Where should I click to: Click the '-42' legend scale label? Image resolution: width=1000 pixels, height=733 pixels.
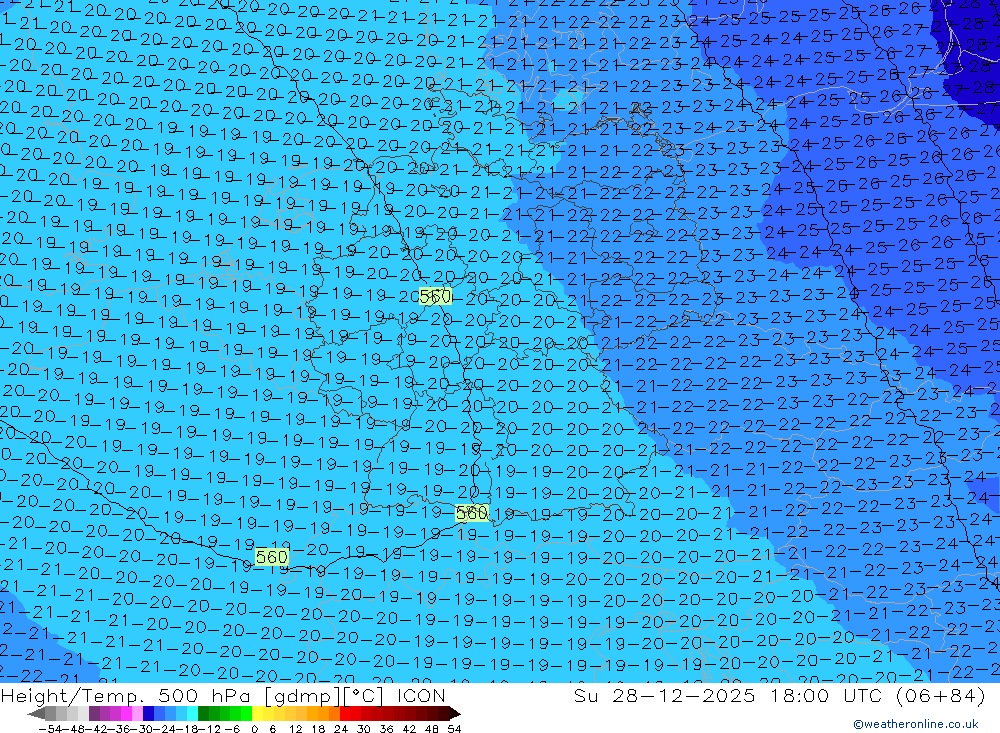[96, 729]
